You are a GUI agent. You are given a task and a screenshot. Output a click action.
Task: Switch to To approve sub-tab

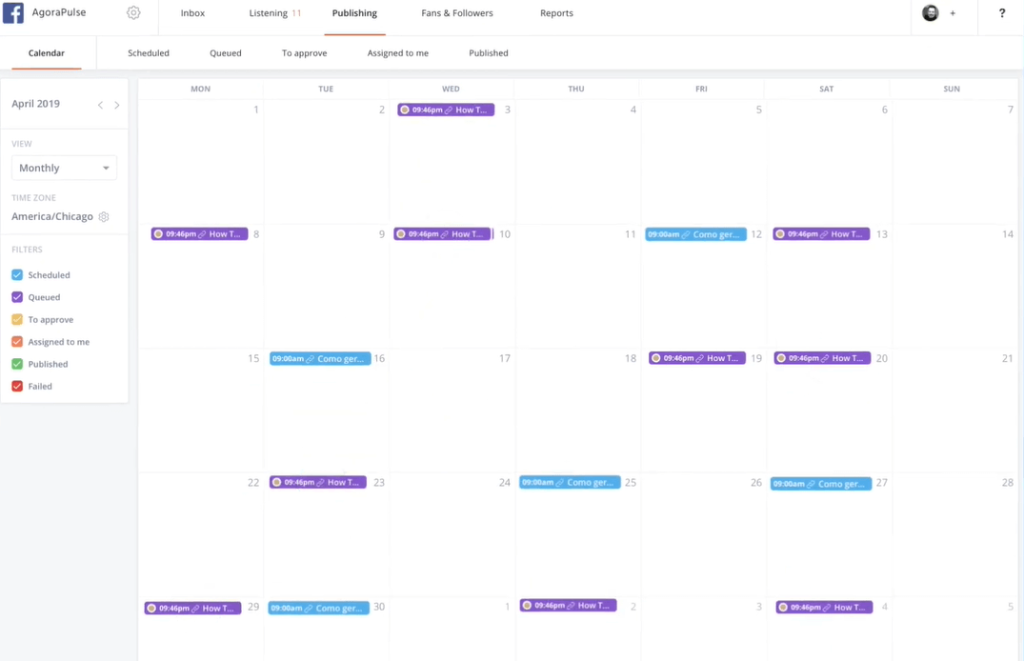304,53
